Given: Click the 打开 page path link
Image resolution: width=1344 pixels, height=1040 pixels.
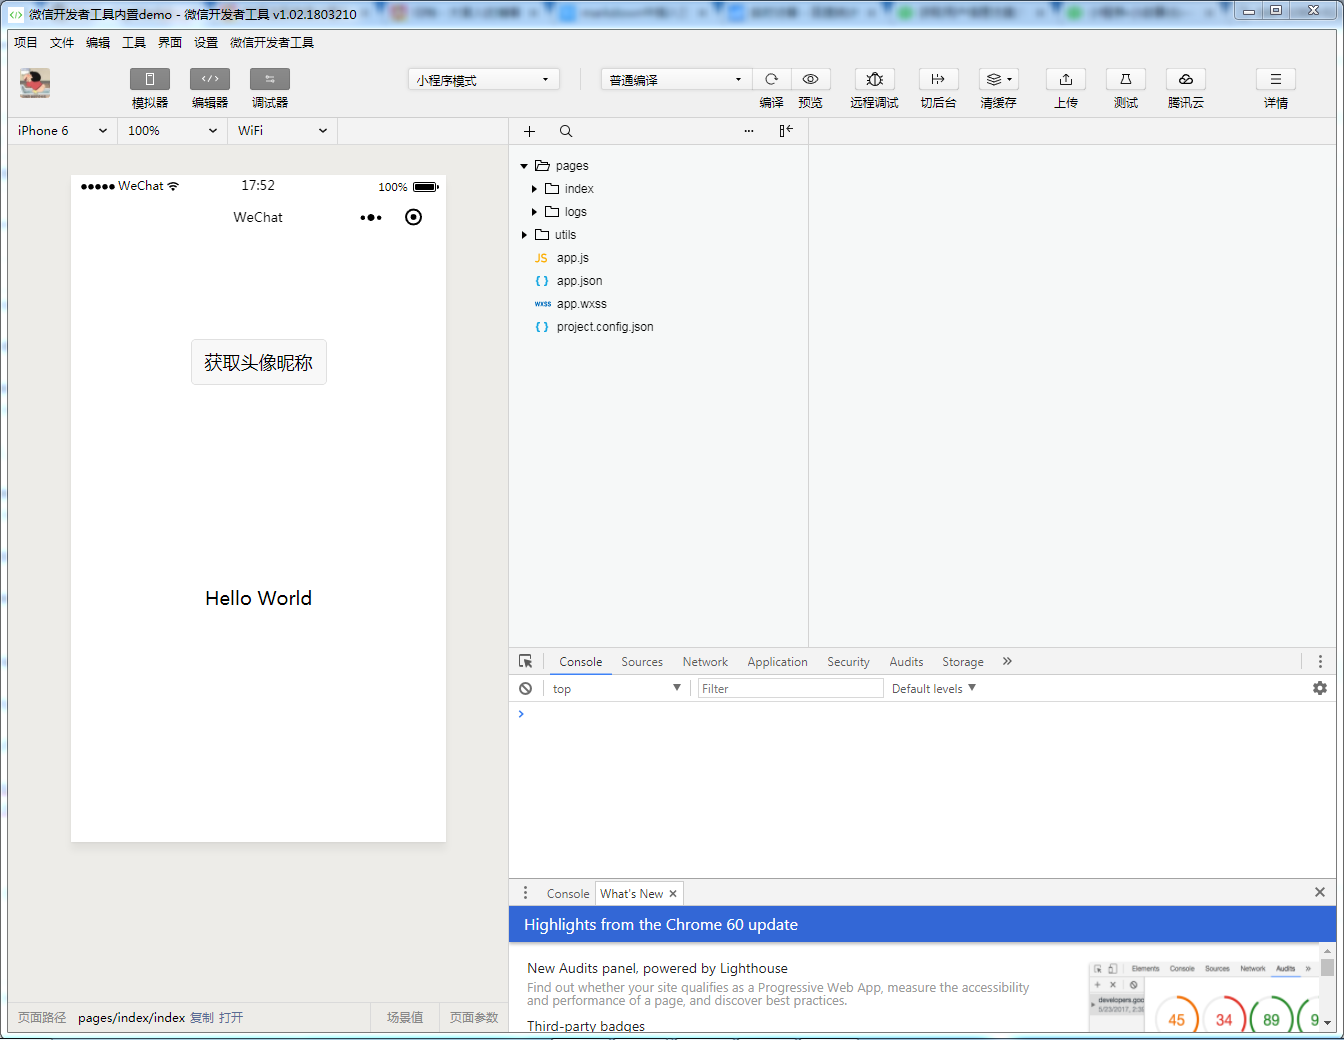Looking at the screenshot, I should coord(231,1018).
